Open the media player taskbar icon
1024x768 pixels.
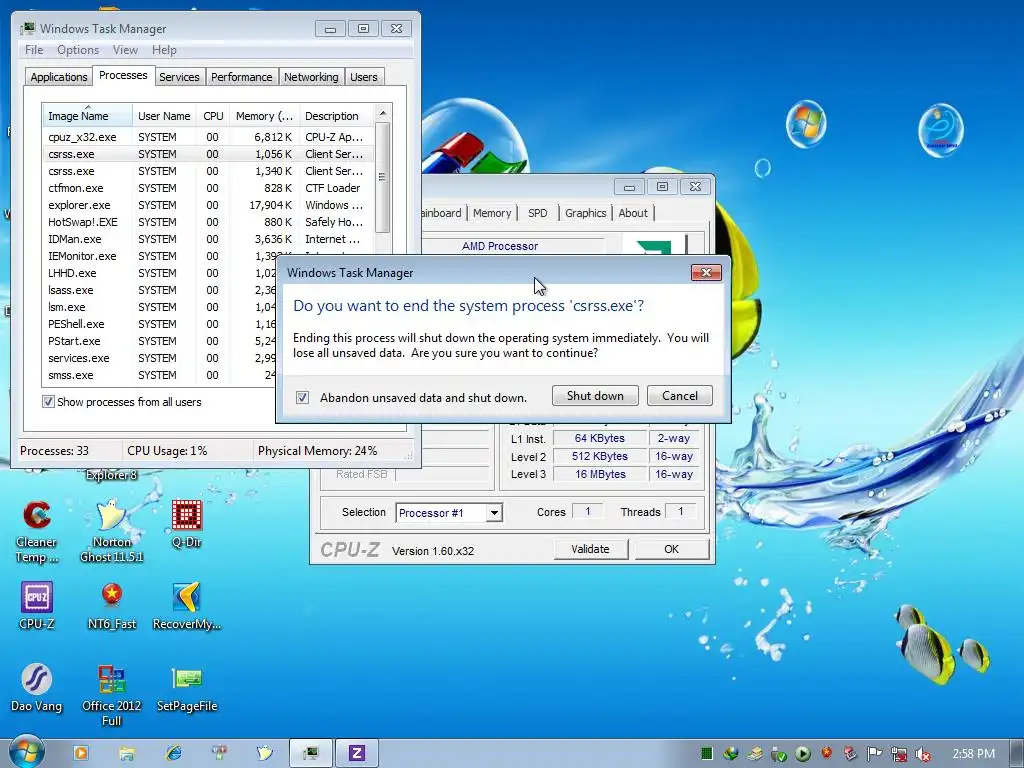[81, 753]
